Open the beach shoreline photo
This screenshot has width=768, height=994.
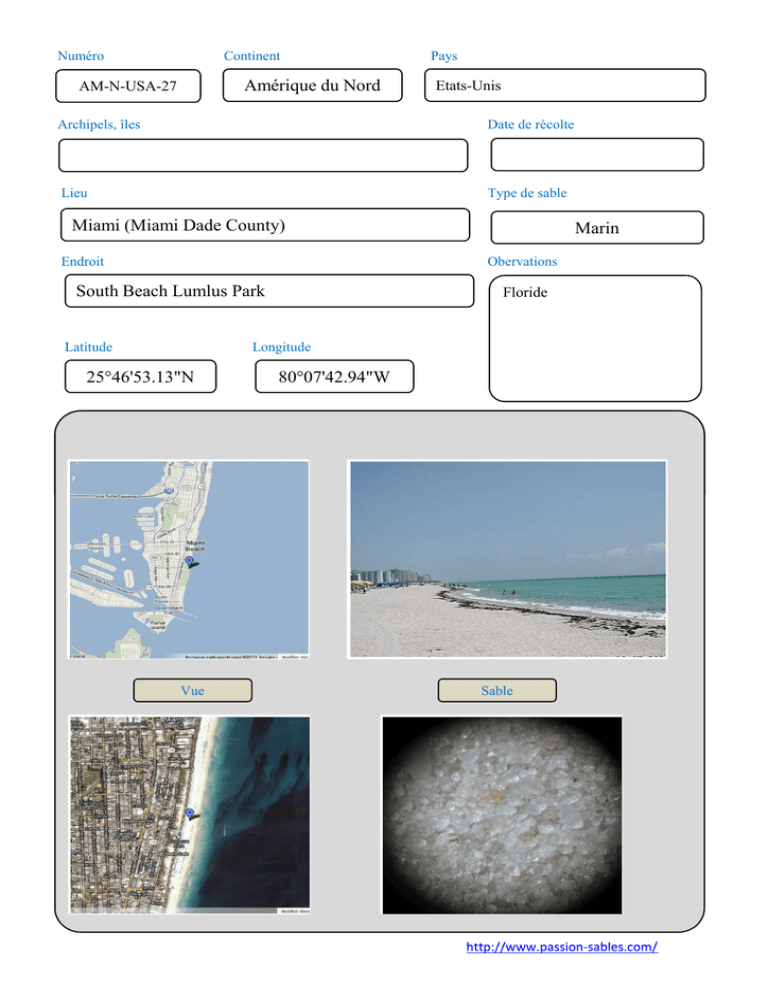tap(506, 558)
